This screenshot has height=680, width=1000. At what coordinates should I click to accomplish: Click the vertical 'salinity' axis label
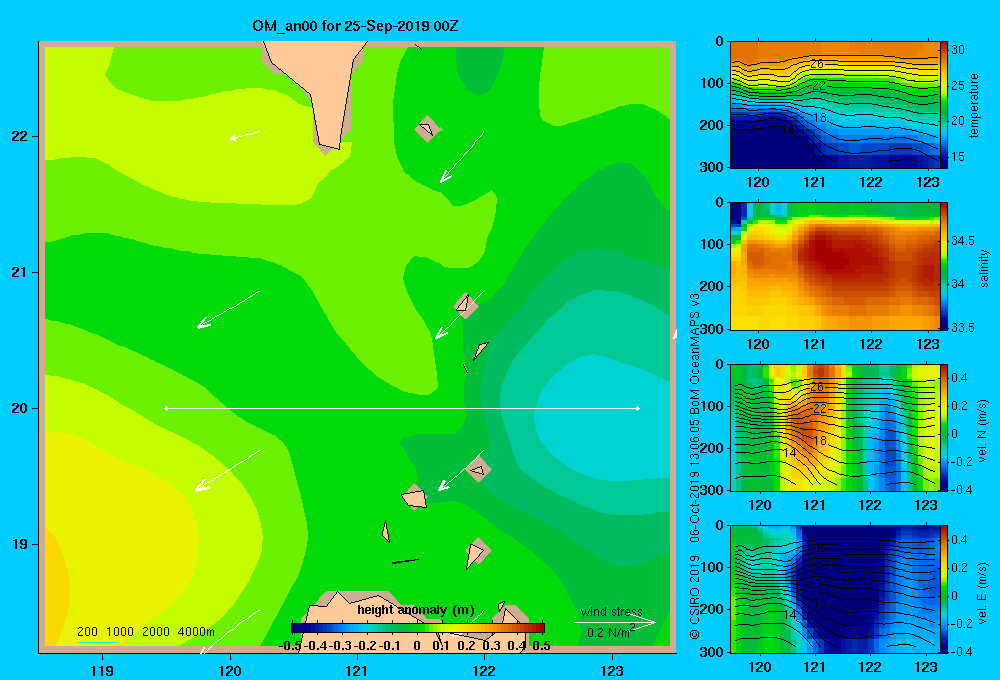984,268
